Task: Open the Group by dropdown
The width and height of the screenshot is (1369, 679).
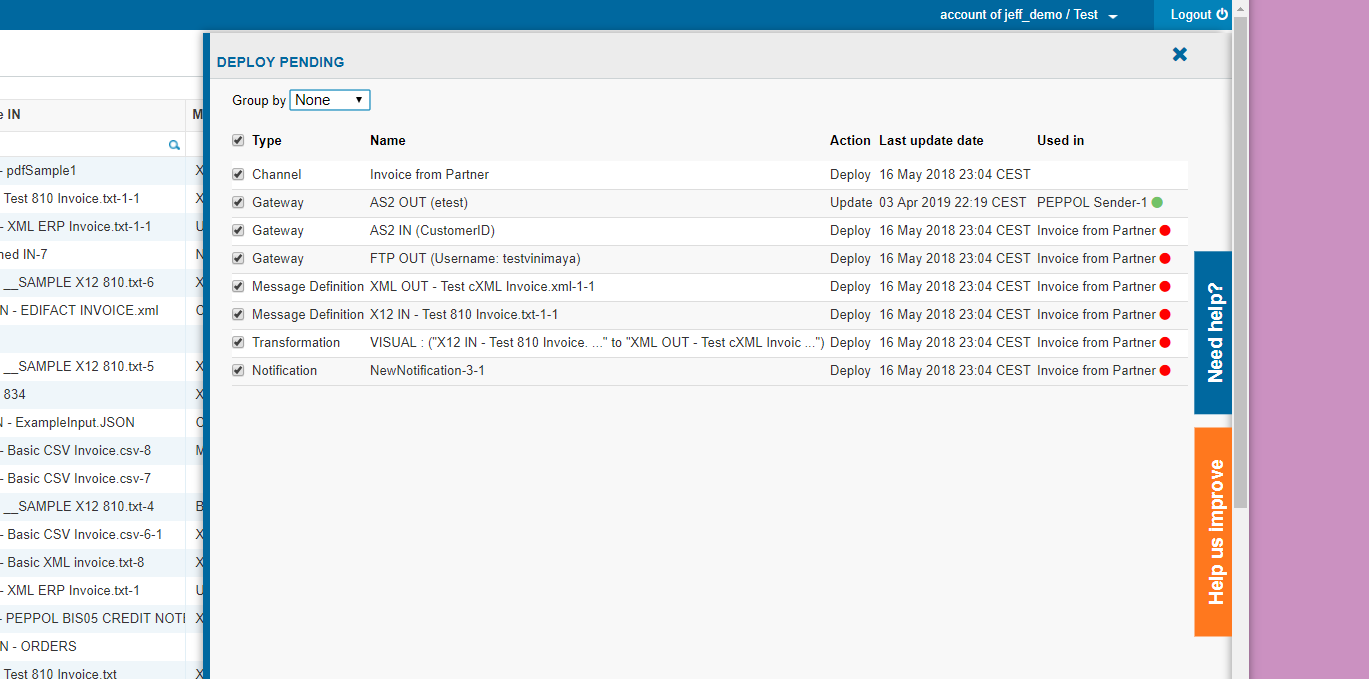Action: 330,100
